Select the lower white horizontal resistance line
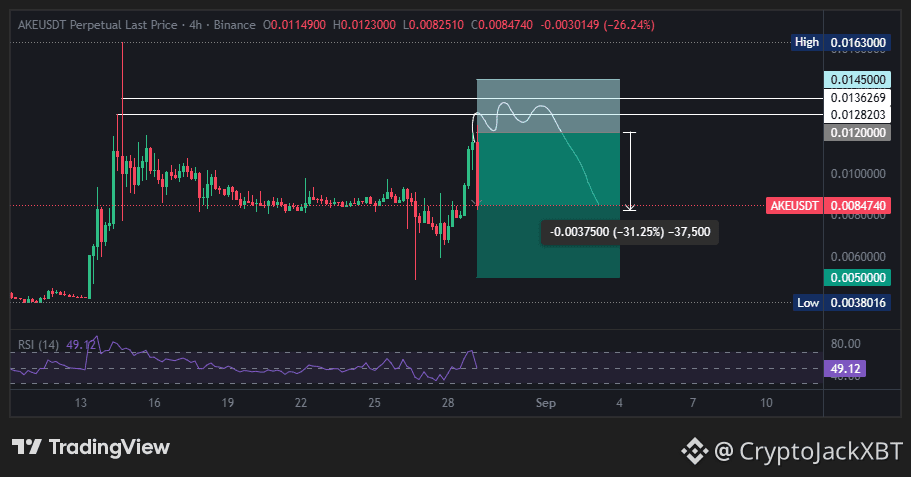This screenshot has height=477, width=911. coord(471,114)
